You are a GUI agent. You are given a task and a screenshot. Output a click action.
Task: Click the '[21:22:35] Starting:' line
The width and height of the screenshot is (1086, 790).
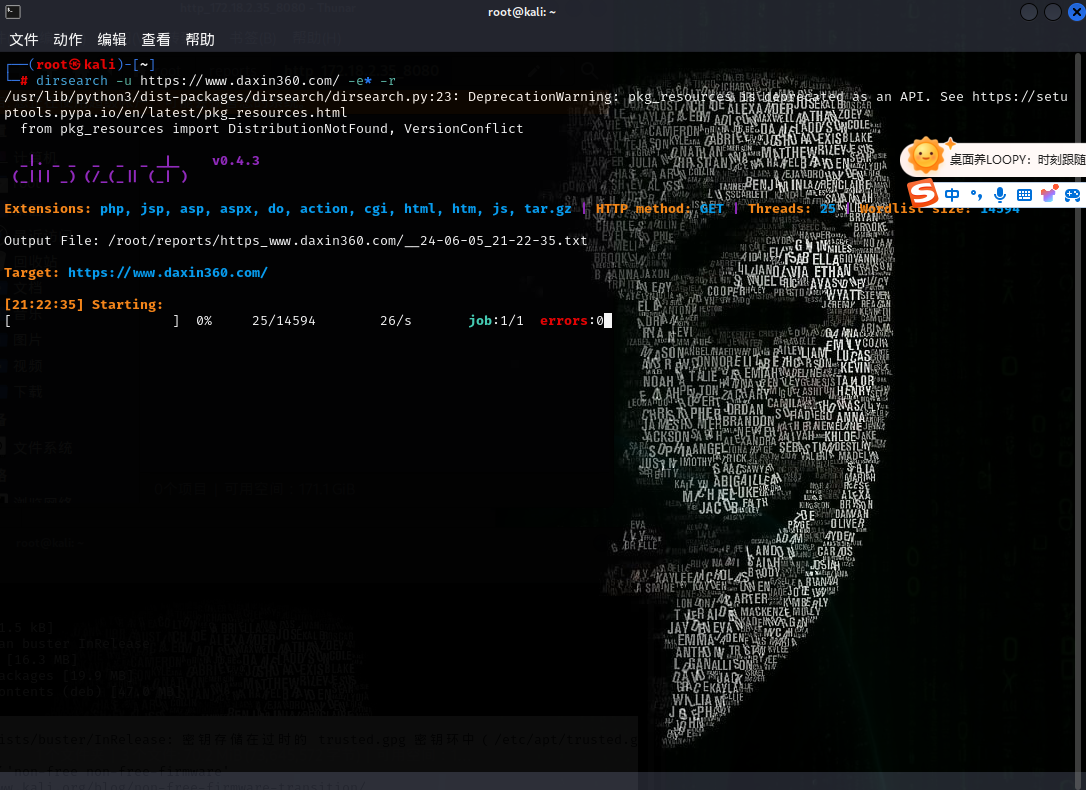point(84,305)
